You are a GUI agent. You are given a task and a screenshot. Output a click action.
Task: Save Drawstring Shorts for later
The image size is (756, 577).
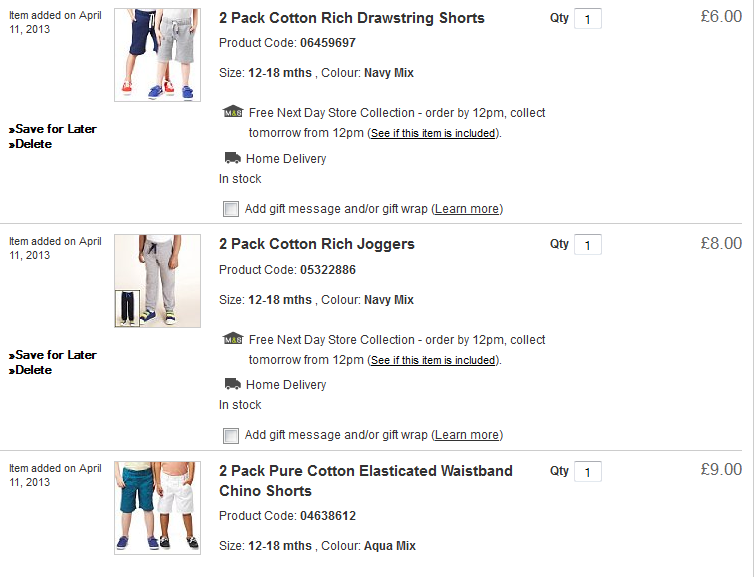tap(53, 129)
